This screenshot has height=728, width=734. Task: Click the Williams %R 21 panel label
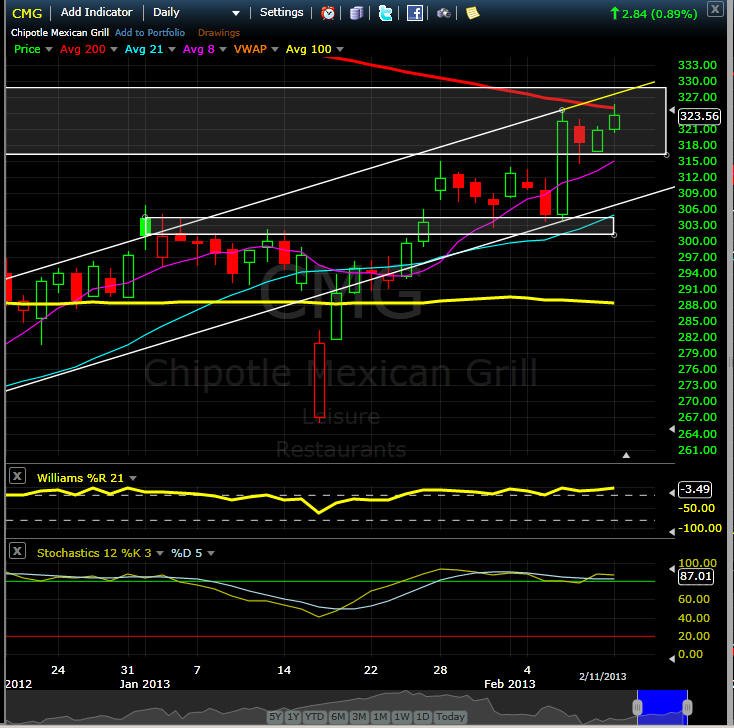coord(80,478)
